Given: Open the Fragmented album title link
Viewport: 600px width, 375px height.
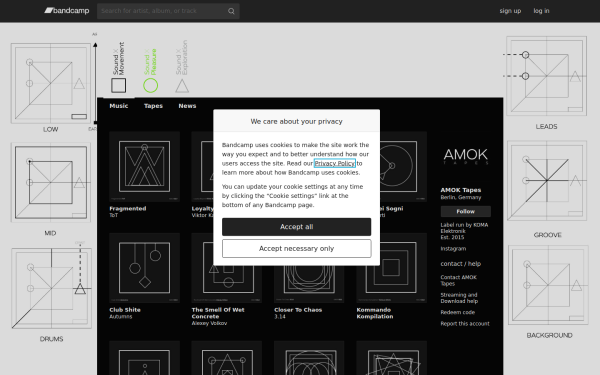Looking at the screenshot, I should pos(128,209).
